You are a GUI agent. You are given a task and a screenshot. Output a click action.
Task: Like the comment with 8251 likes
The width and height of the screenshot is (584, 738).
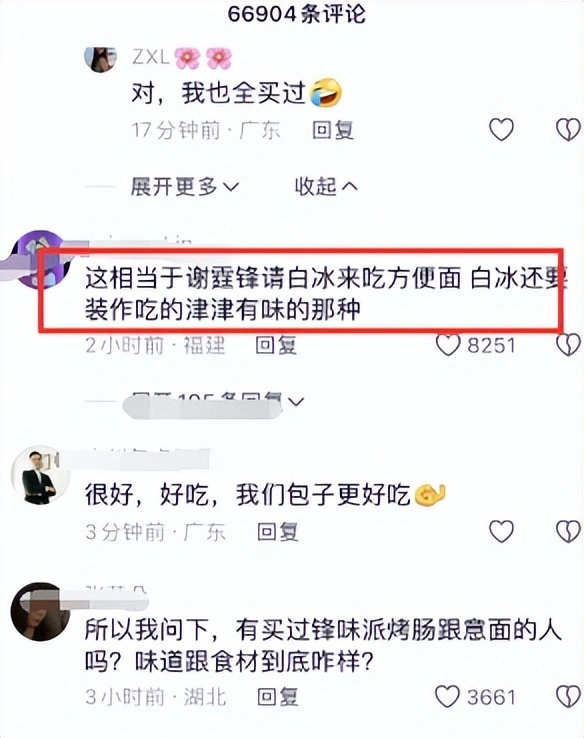(448, 345)
